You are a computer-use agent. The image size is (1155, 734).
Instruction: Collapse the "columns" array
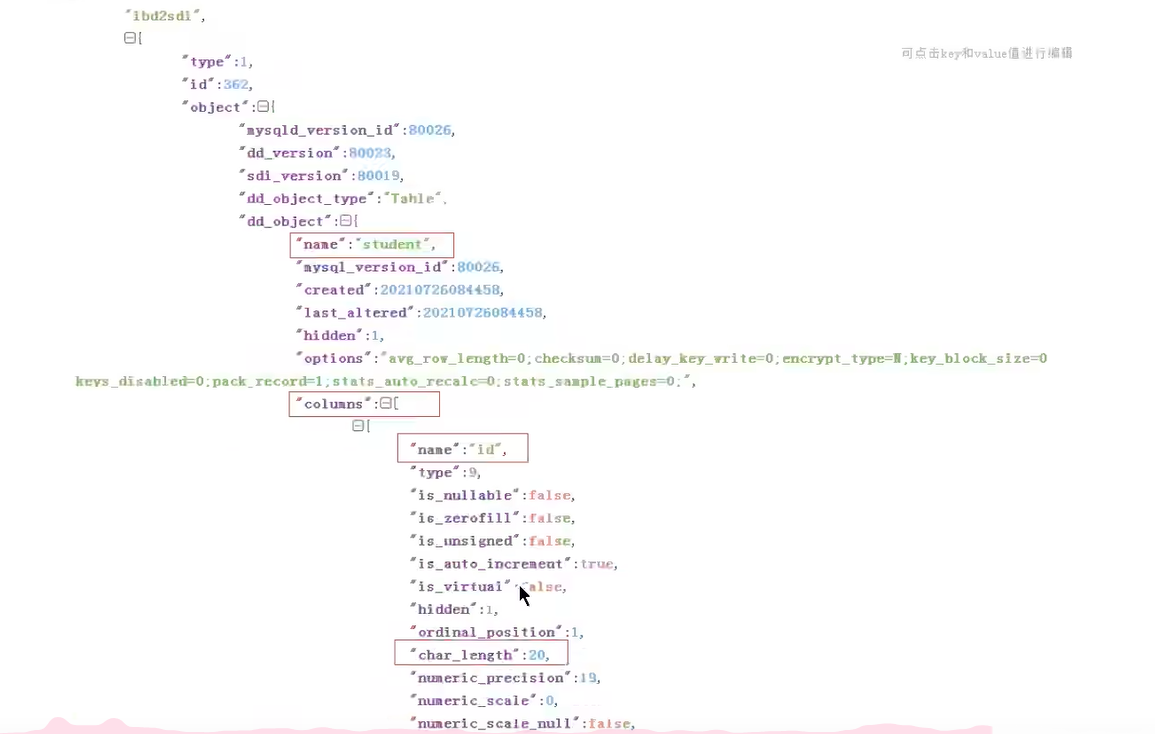coord(385,403)
